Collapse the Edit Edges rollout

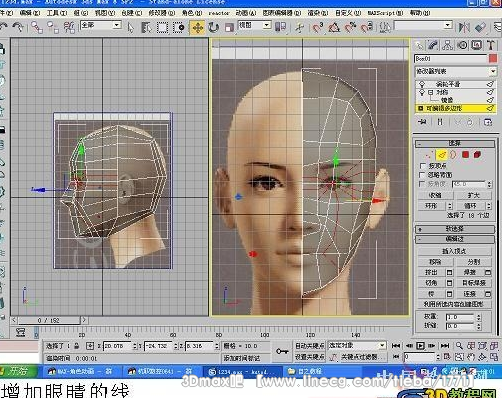point(455,239)
